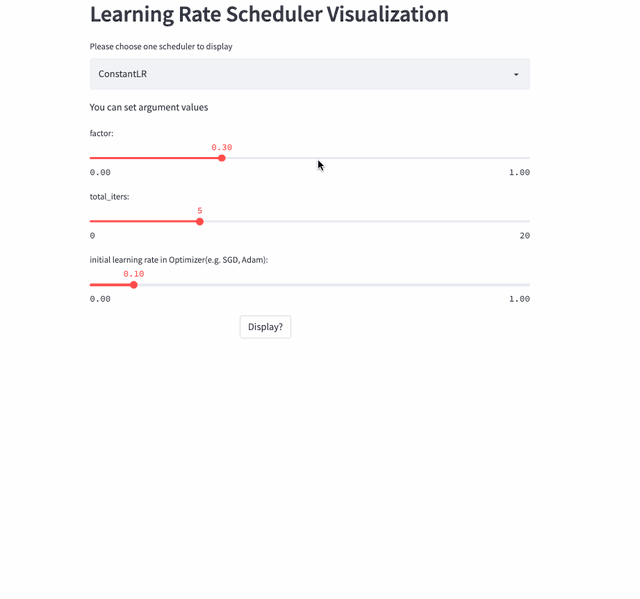Viewport: 640px width, 599px height.
Task: Click the dropdown arrow of scheduler selector
Action: pos(516,75)
